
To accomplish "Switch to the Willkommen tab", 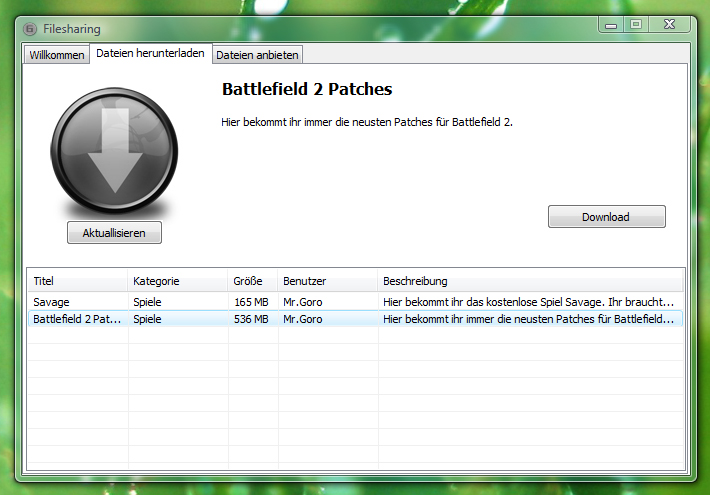I will click(x=57, y=55).
